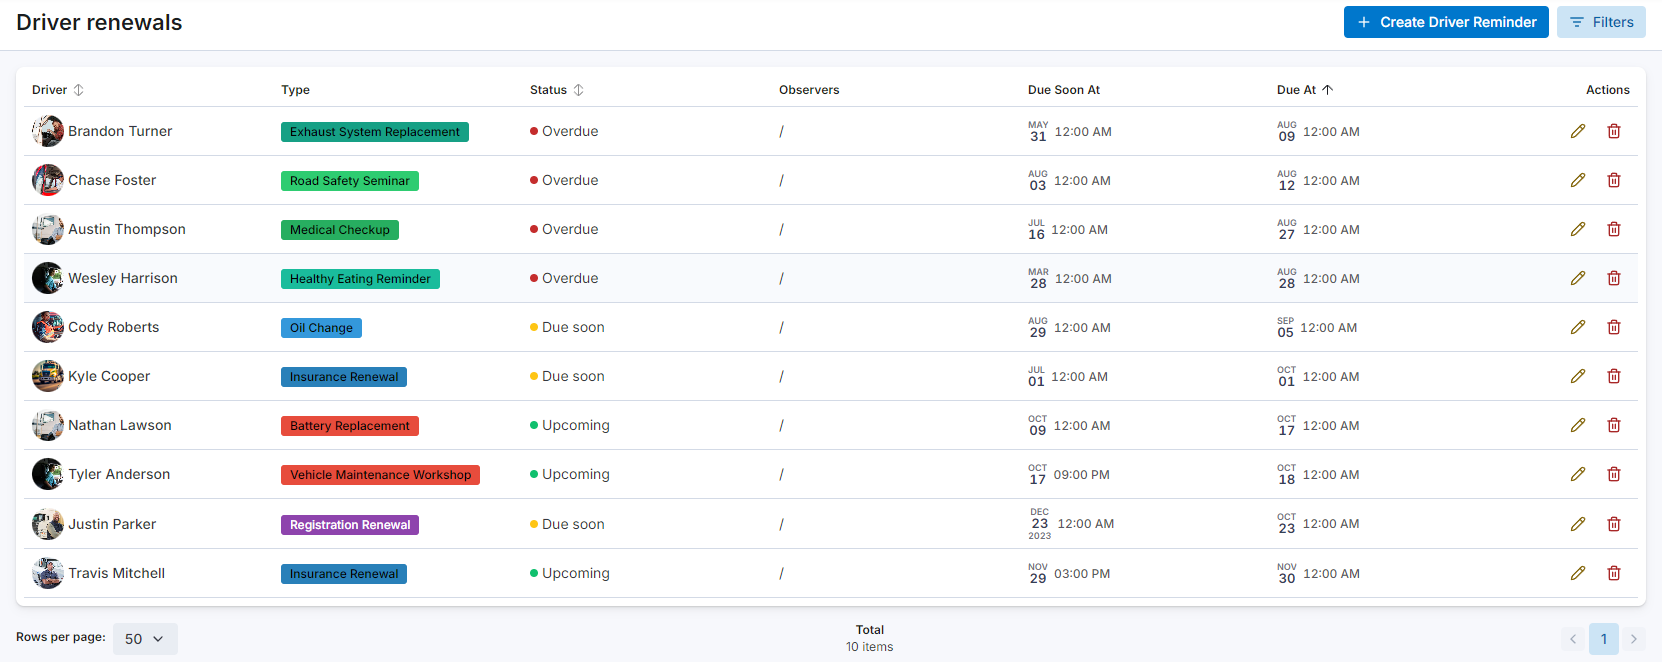Edit Brandon Turner's reminder with pencil icon
This screenshot has height=662, width=1662.
1577,131
